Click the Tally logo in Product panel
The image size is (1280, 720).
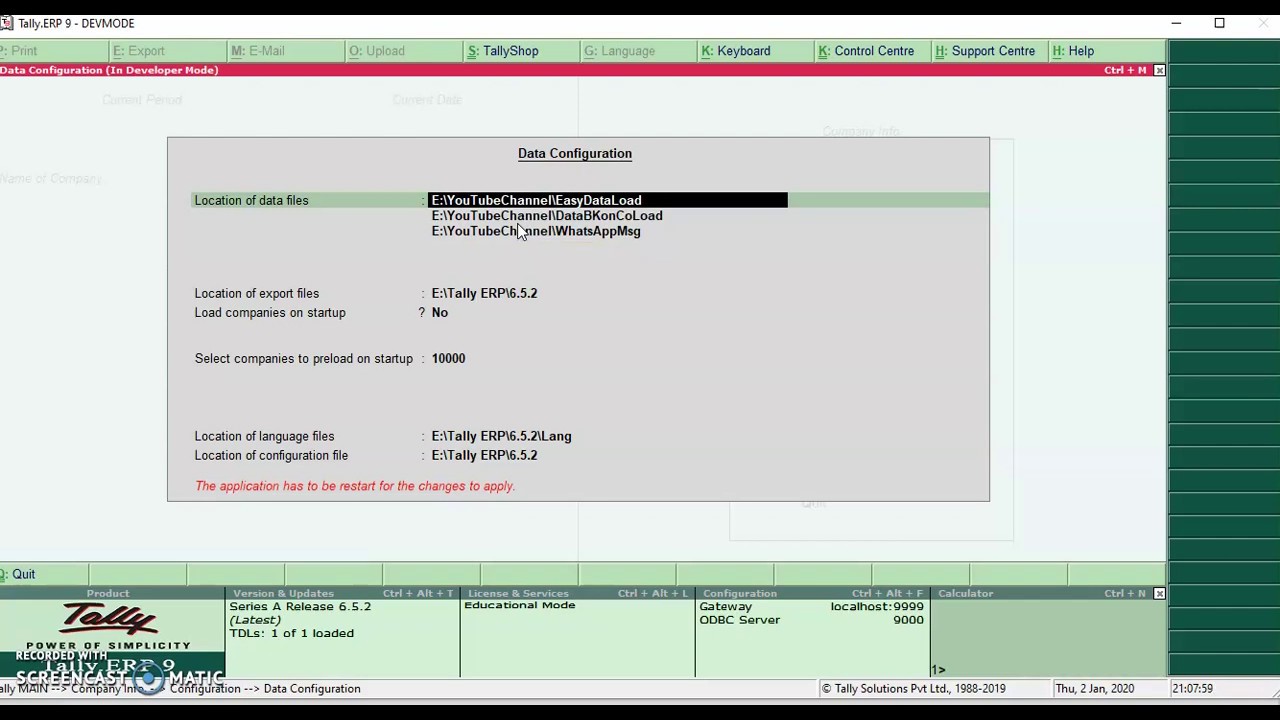(110, 620)
